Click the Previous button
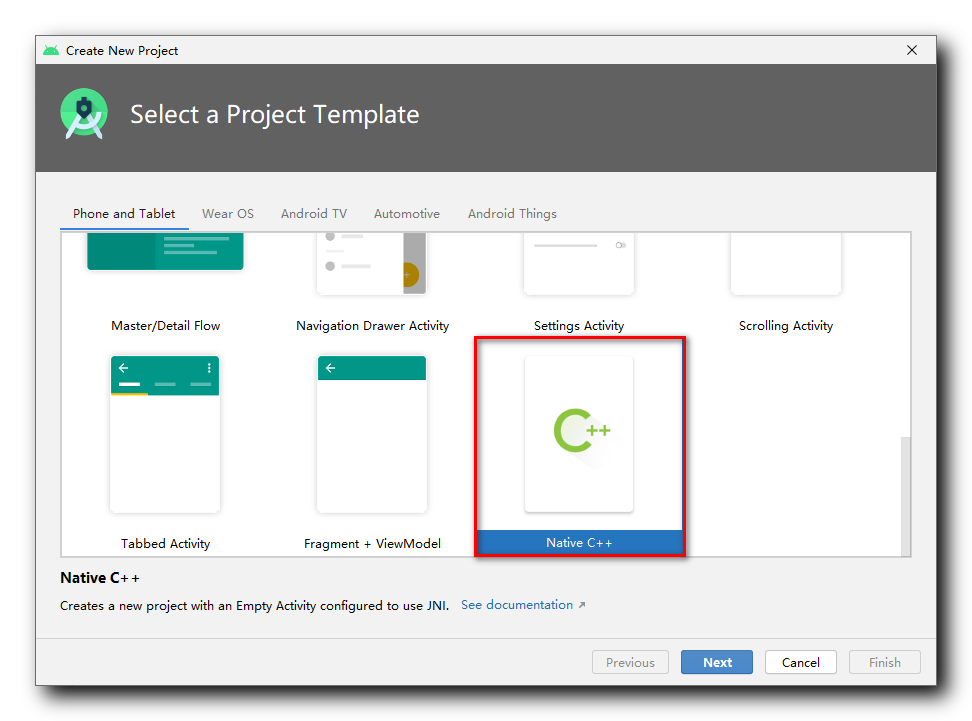 [x=630, y=662]
